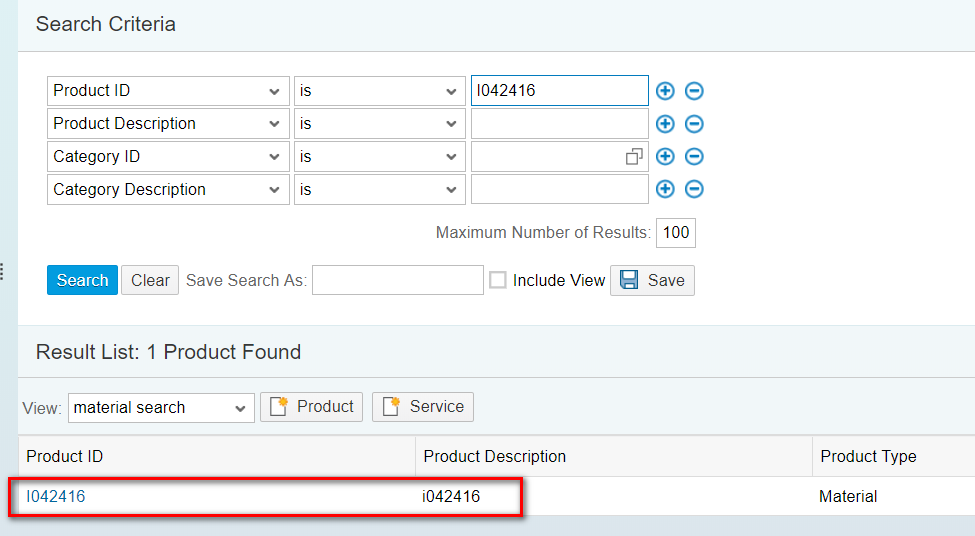Click the Search button
The height and width of the screenshot is (536, 975).
82,280
